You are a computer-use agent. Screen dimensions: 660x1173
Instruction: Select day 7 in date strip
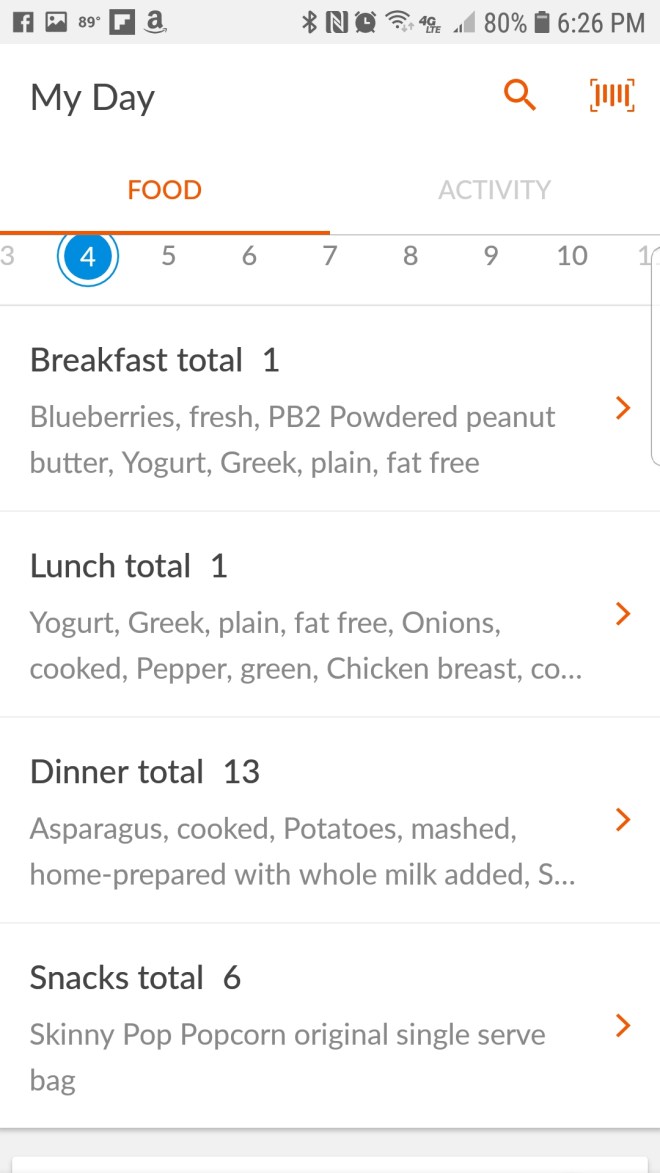pos(329,256)
